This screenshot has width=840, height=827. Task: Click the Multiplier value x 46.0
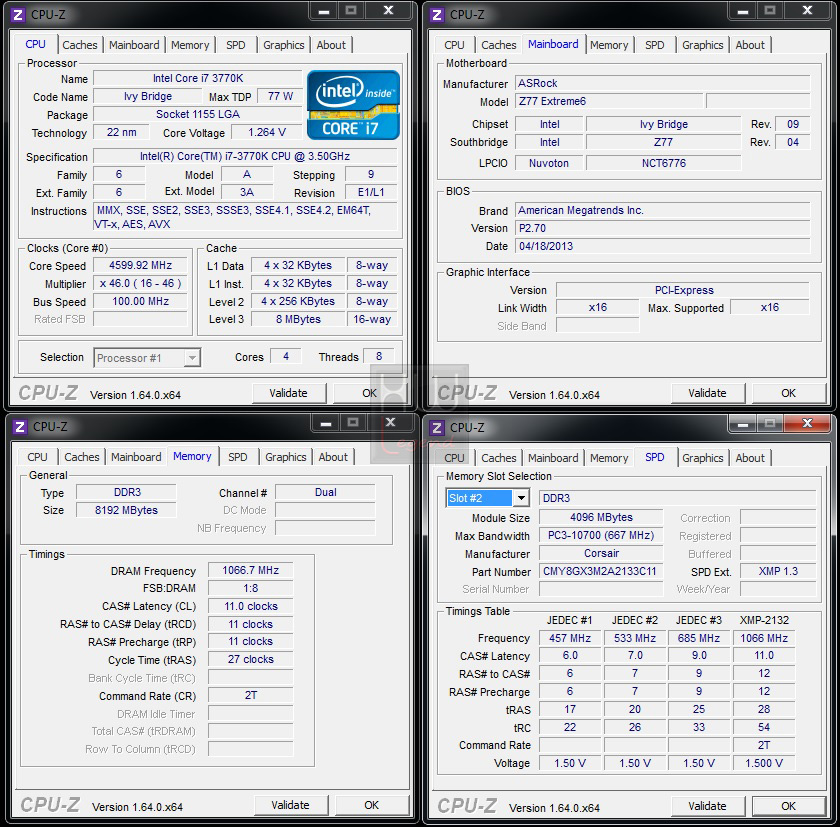(140, 283)
